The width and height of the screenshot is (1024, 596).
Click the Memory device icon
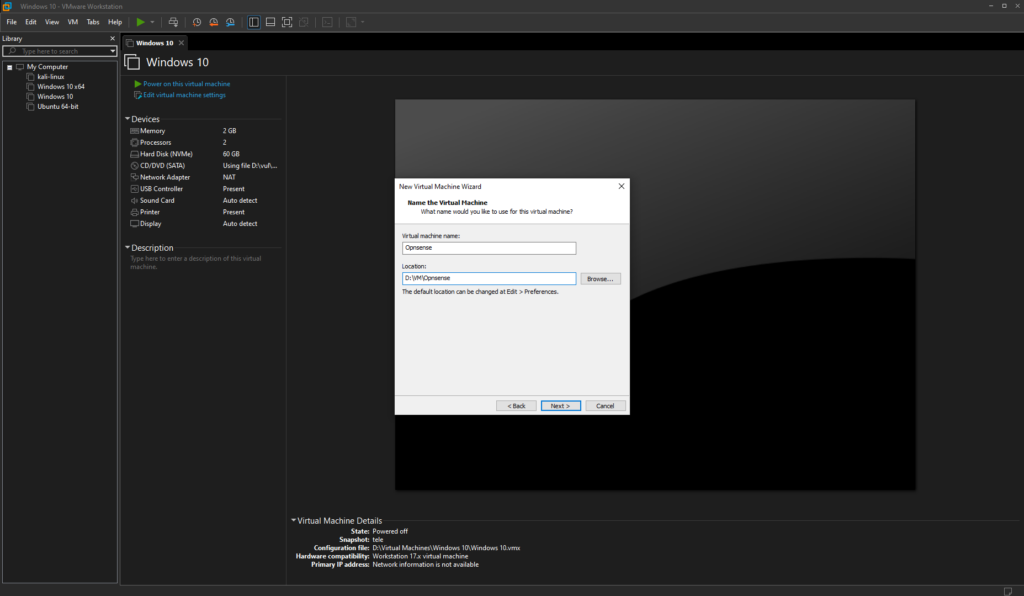(x=134, y=131)
